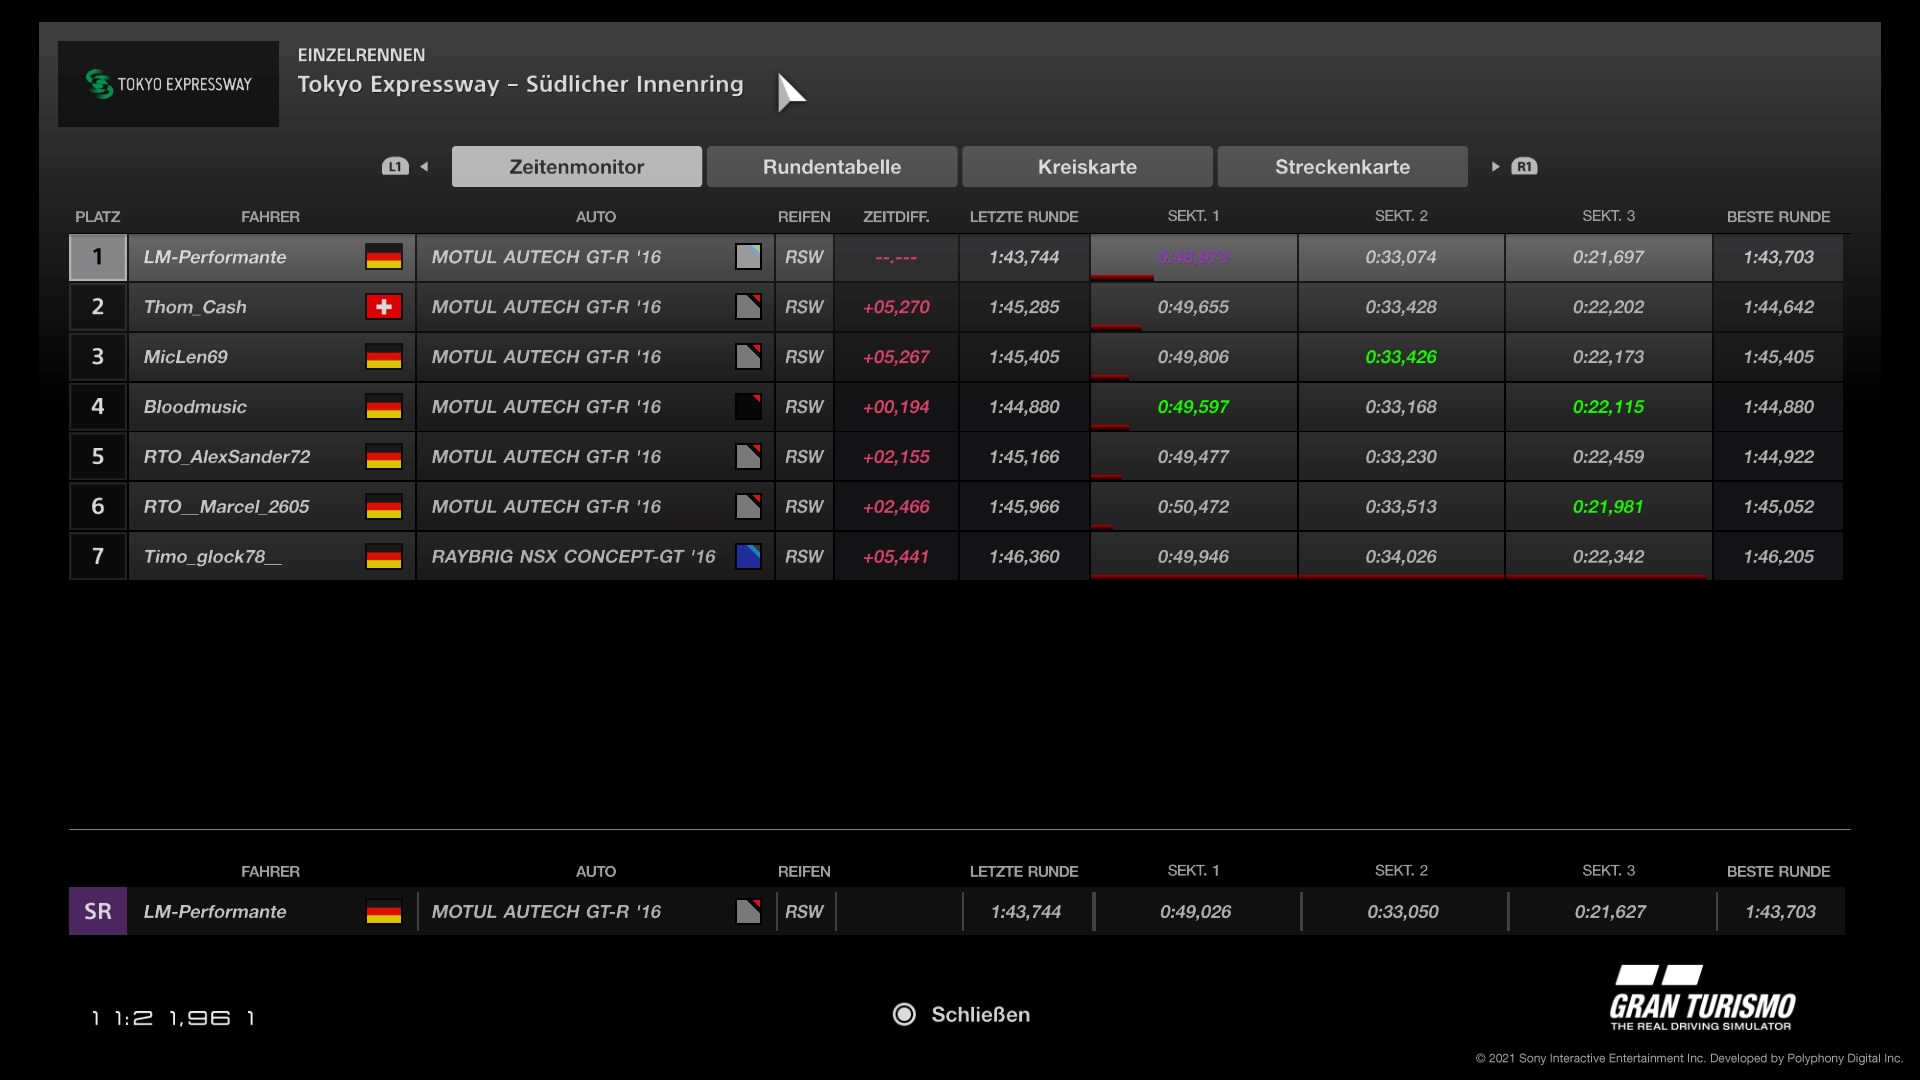This screenshot has height=1080, width=1920.
Task: Click the Switzerland flag beside Thom_Cash
Action: click(x=383, y=307)
